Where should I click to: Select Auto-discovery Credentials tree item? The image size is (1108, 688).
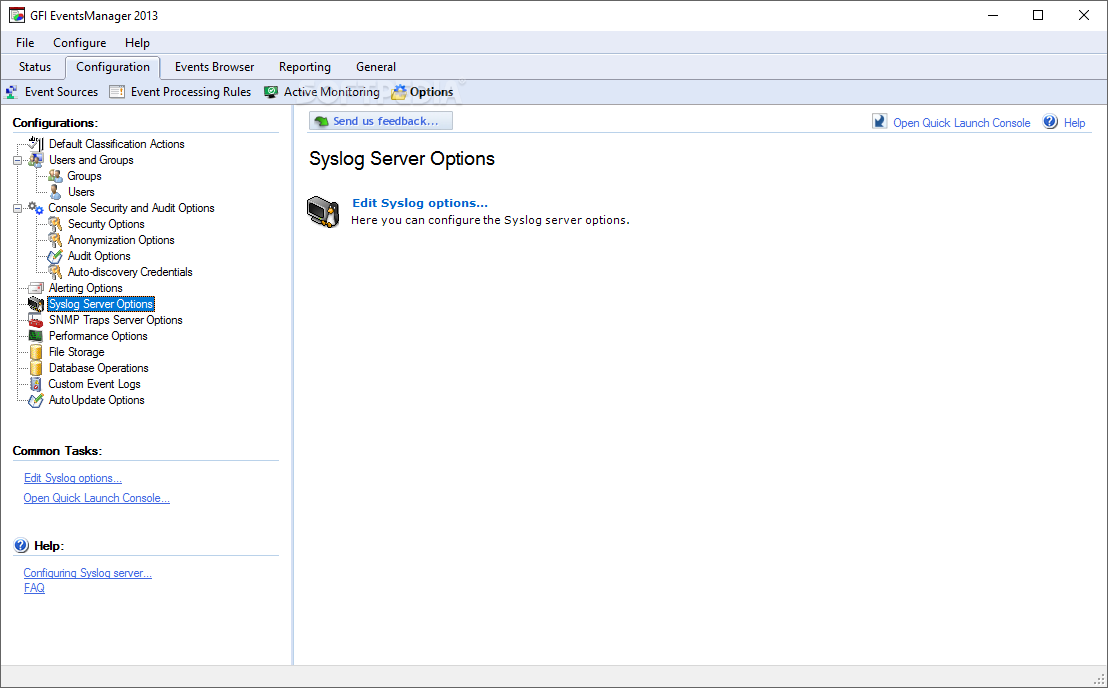pos(130,272)
